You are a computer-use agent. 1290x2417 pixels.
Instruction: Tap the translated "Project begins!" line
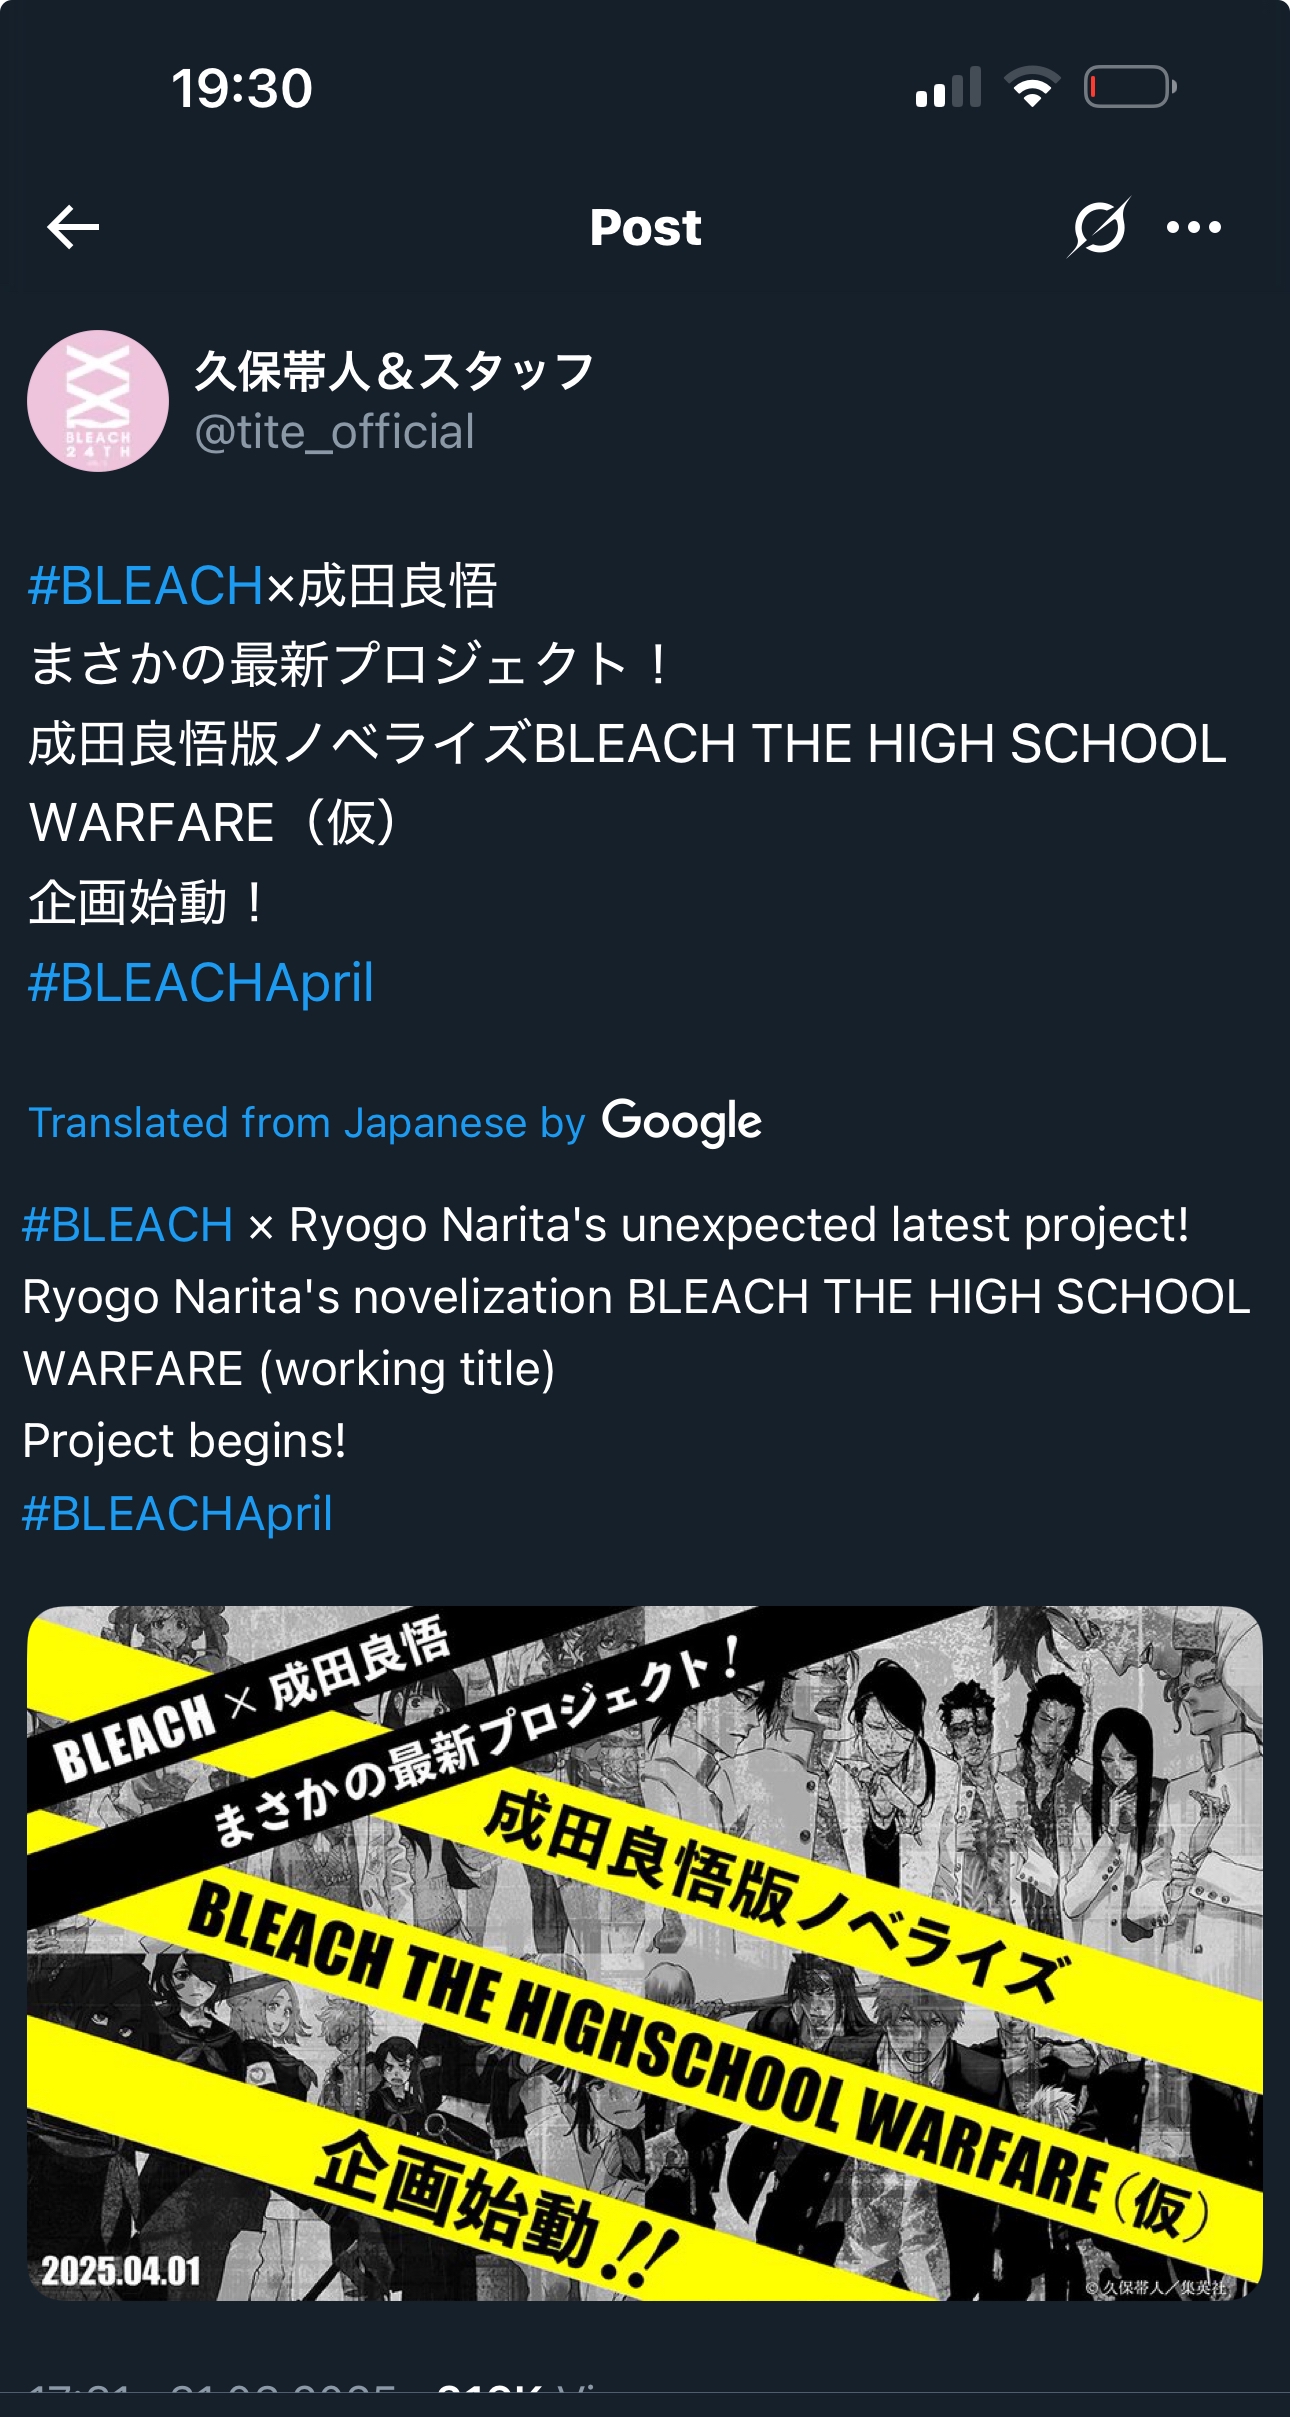tap(184, 1441)
